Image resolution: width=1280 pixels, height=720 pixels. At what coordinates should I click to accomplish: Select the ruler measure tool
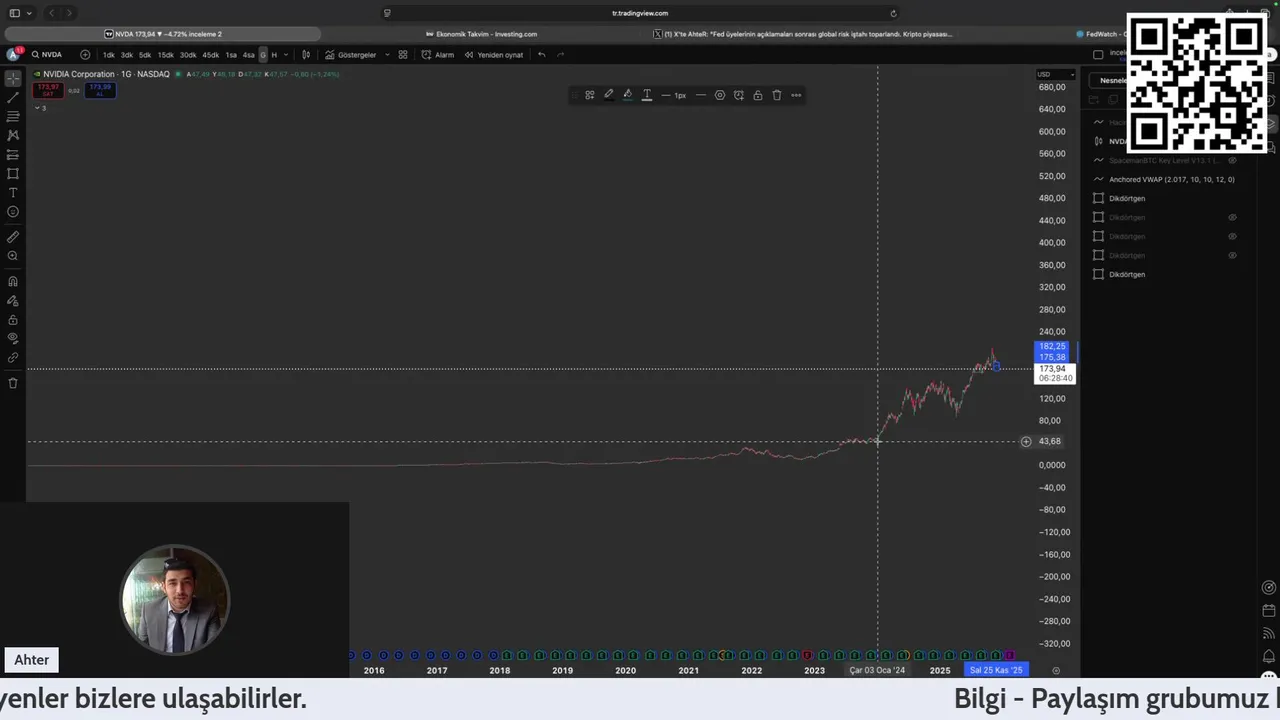click(x=13, y=237)
